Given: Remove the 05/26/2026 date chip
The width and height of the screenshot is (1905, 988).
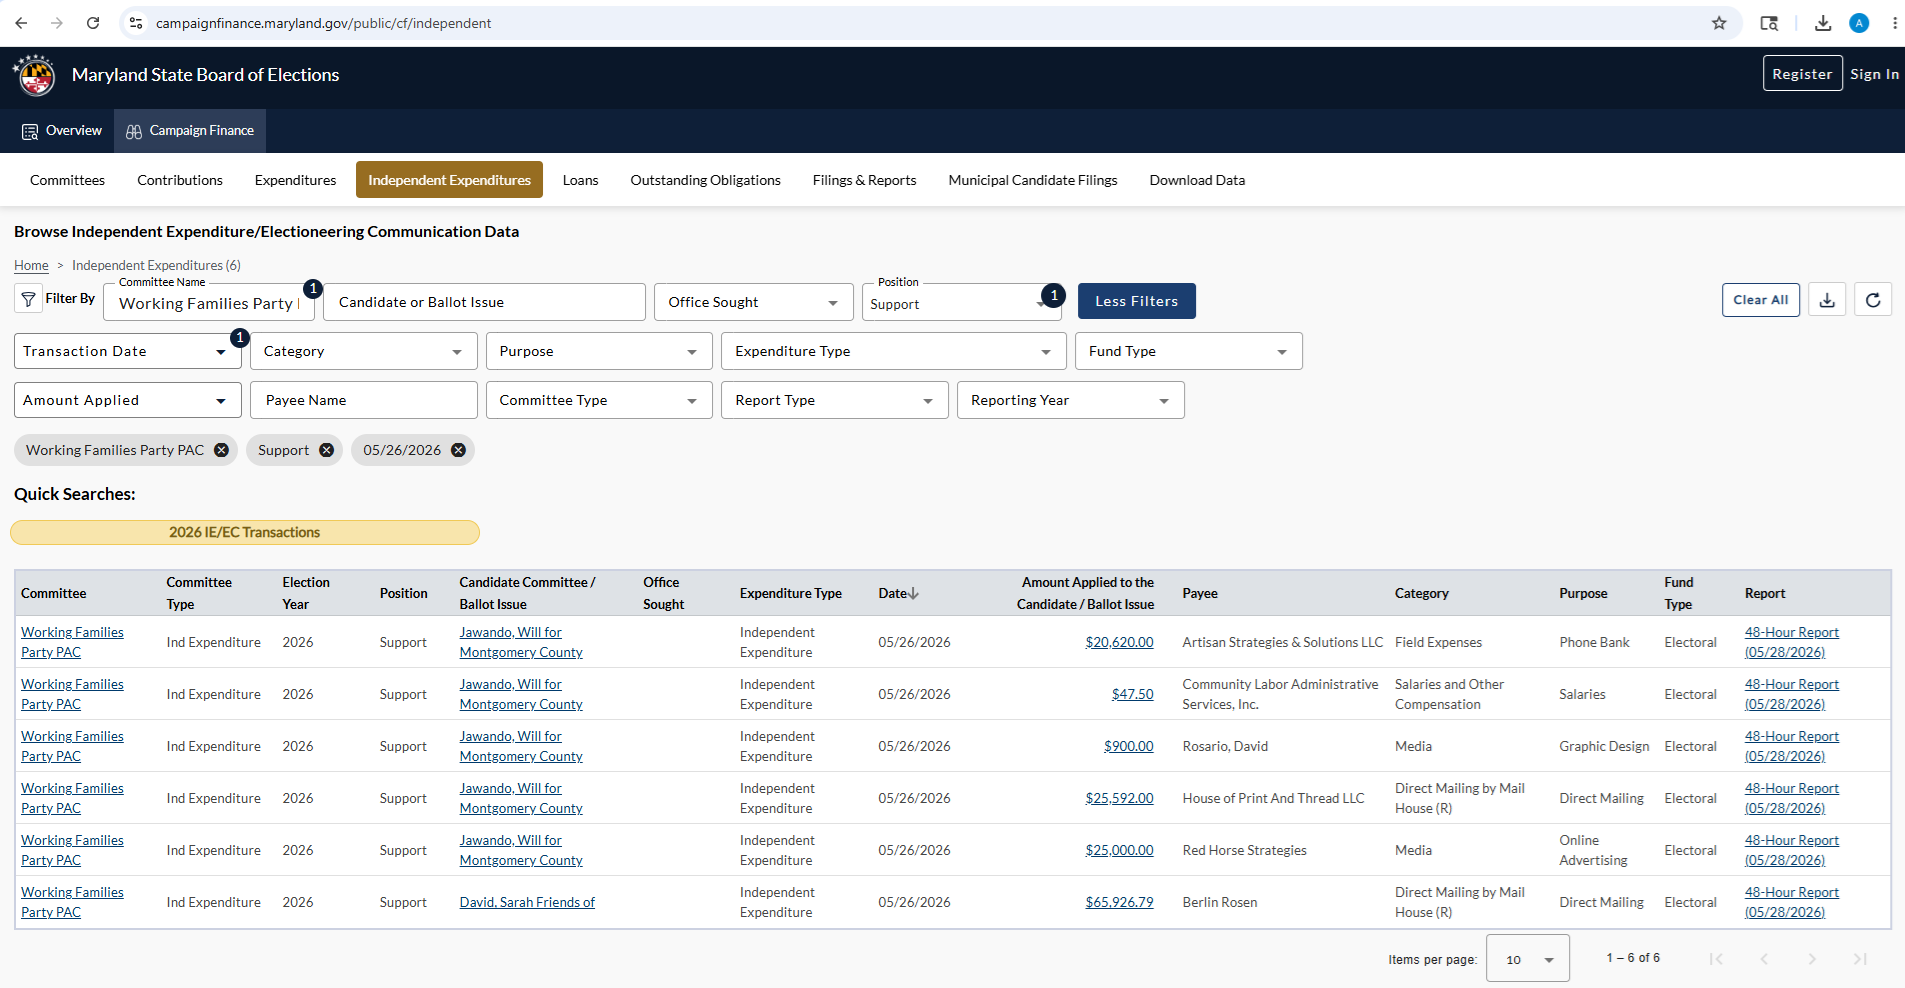Looking at the screenshot, I should point(458,450).
